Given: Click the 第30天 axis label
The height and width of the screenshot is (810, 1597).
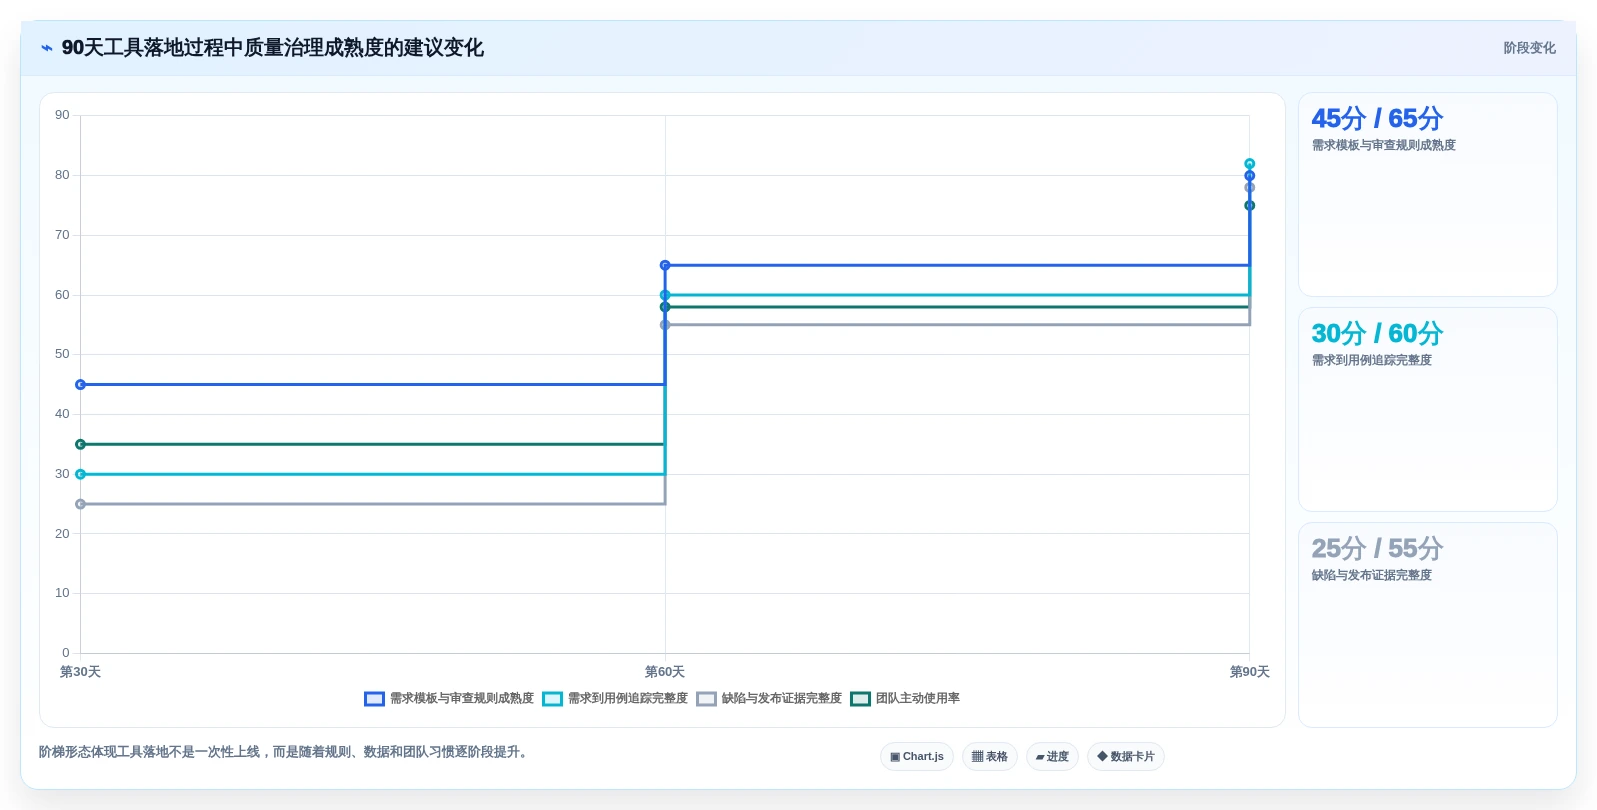Looking at the screenshot, I should pyautogui.click(x=80, y=672).
